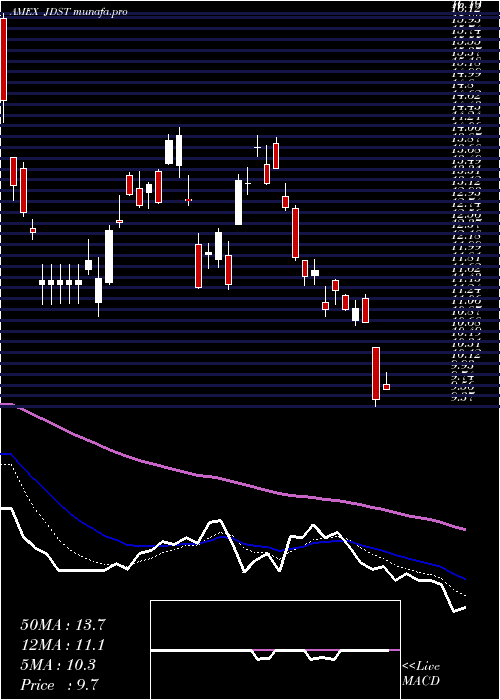
Task: Click the "16.12" price axis label
Action: pos(467,8)
